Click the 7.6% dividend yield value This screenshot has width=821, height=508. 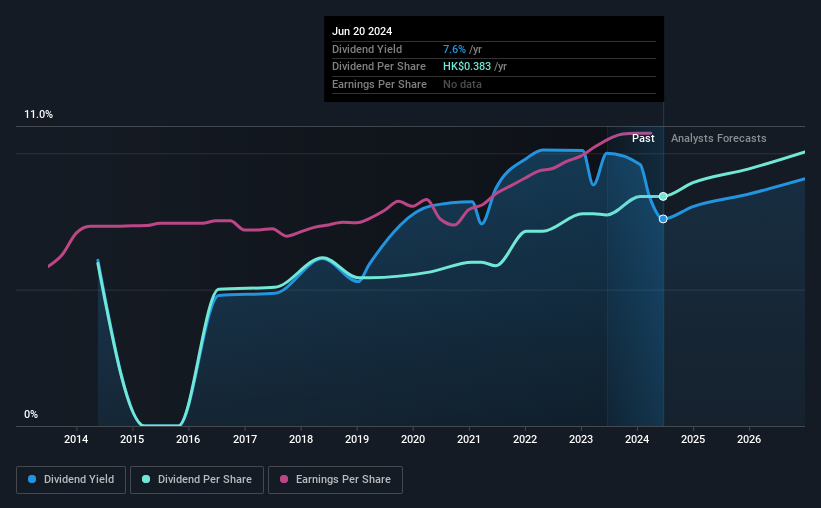454,49
